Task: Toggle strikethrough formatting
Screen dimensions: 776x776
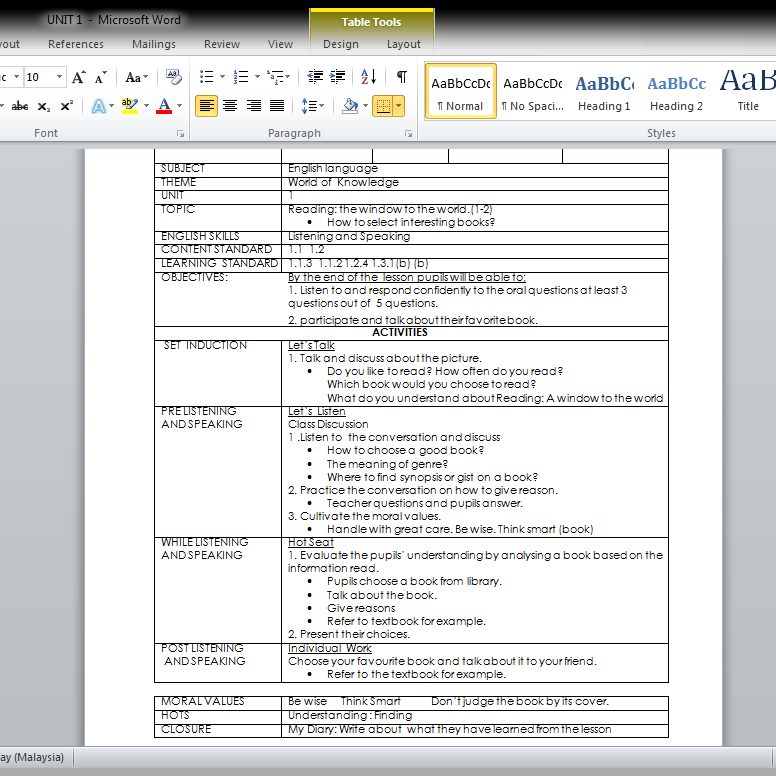Action: [x=20, y=106]
